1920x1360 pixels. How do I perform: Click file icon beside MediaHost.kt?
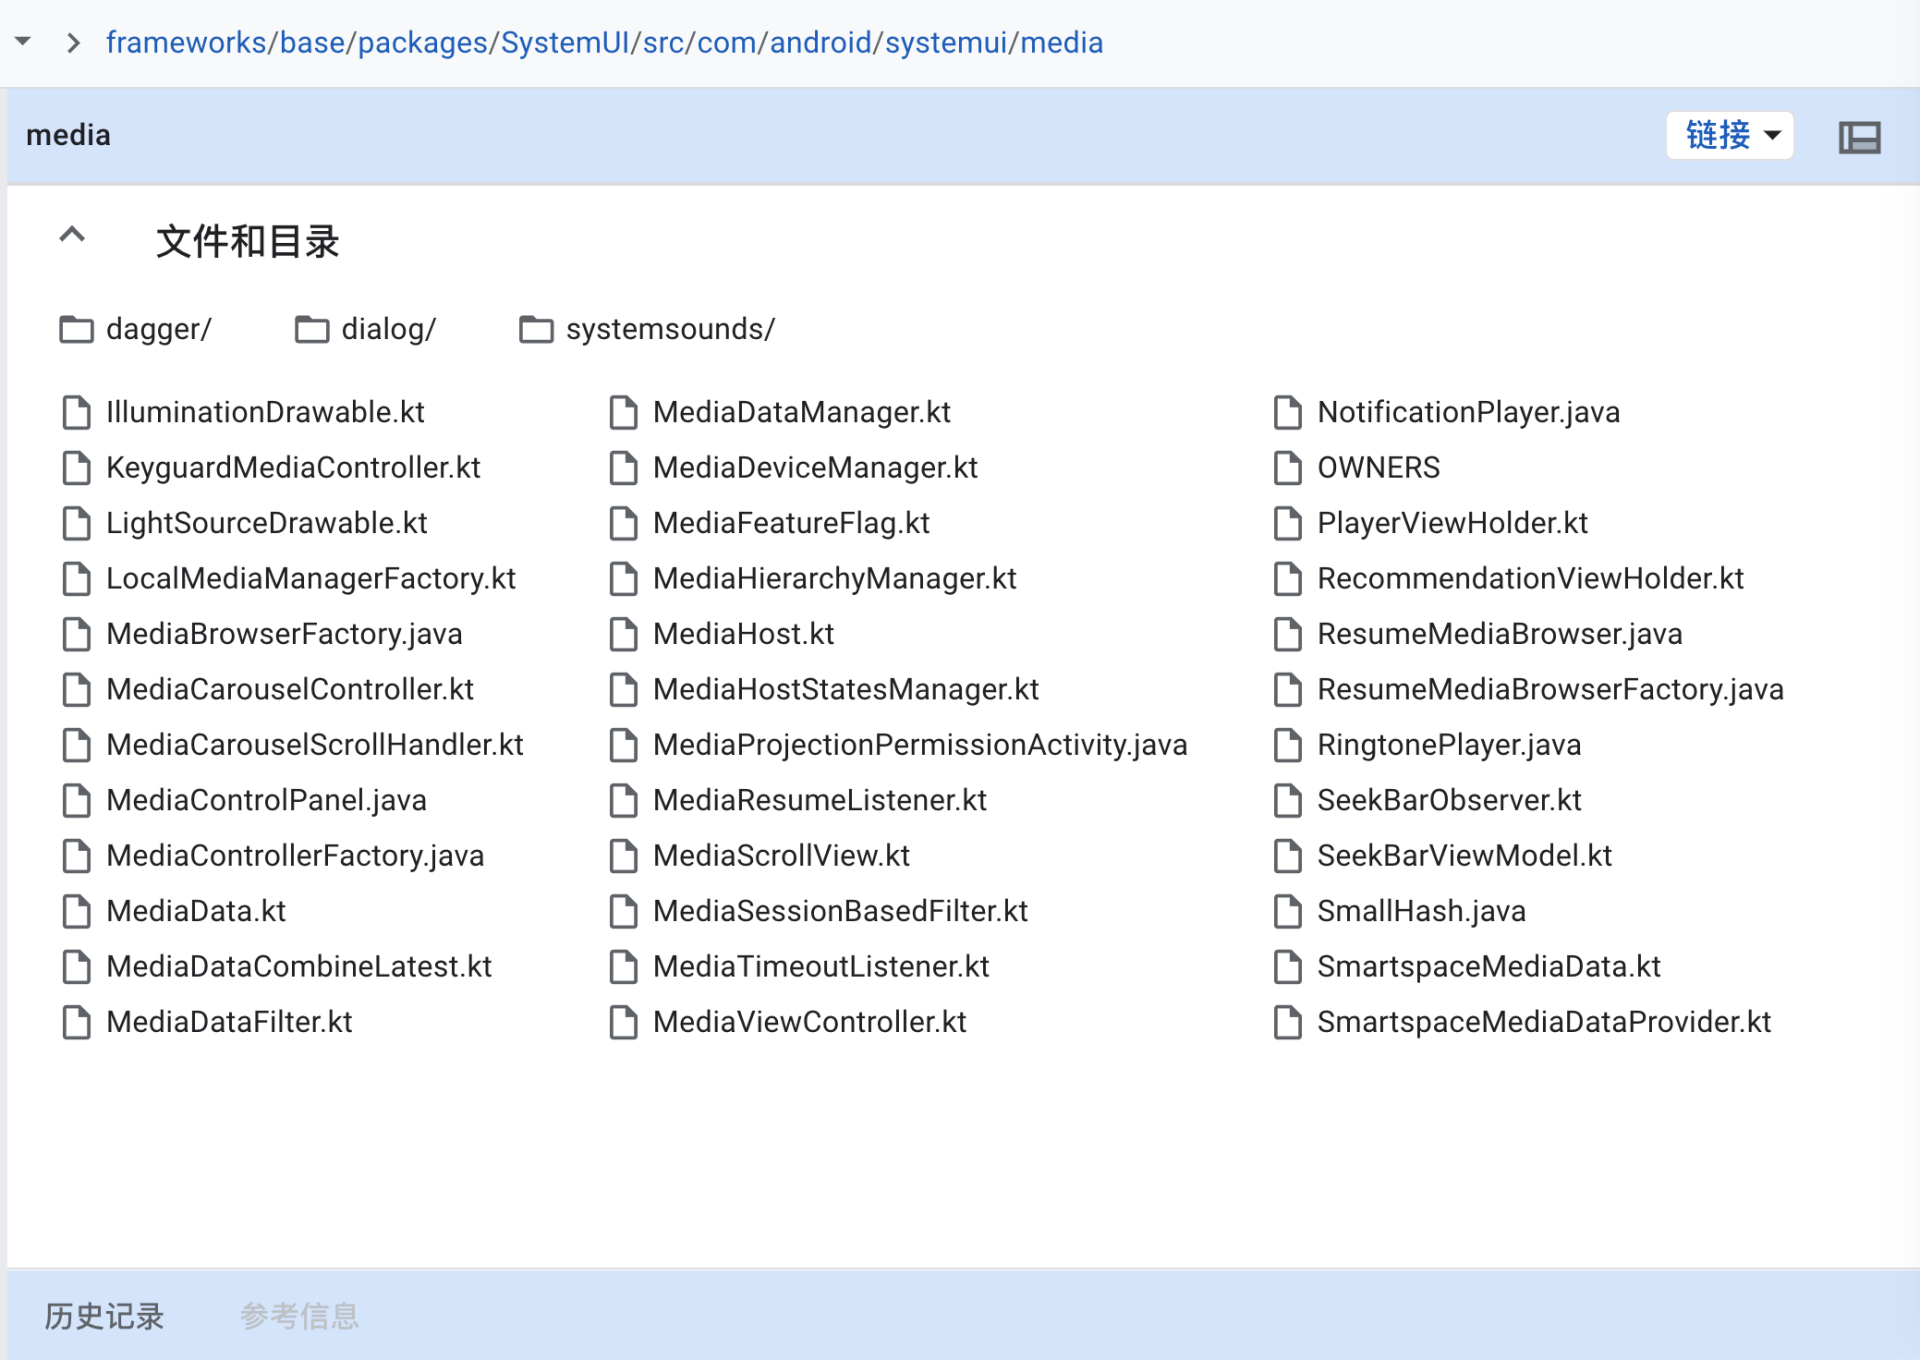[x=623, y=634]
